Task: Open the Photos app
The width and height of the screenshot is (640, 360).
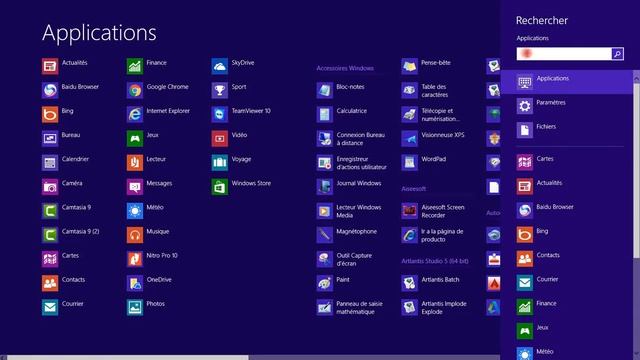Action: [x=135, y=307]
